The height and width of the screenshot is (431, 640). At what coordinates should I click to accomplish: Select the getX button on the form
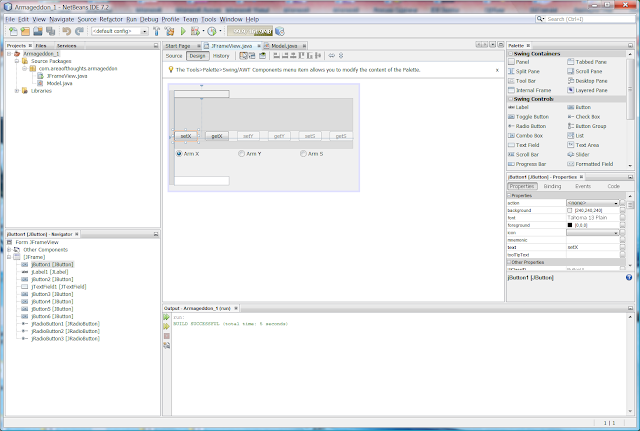tap(217, 136)
